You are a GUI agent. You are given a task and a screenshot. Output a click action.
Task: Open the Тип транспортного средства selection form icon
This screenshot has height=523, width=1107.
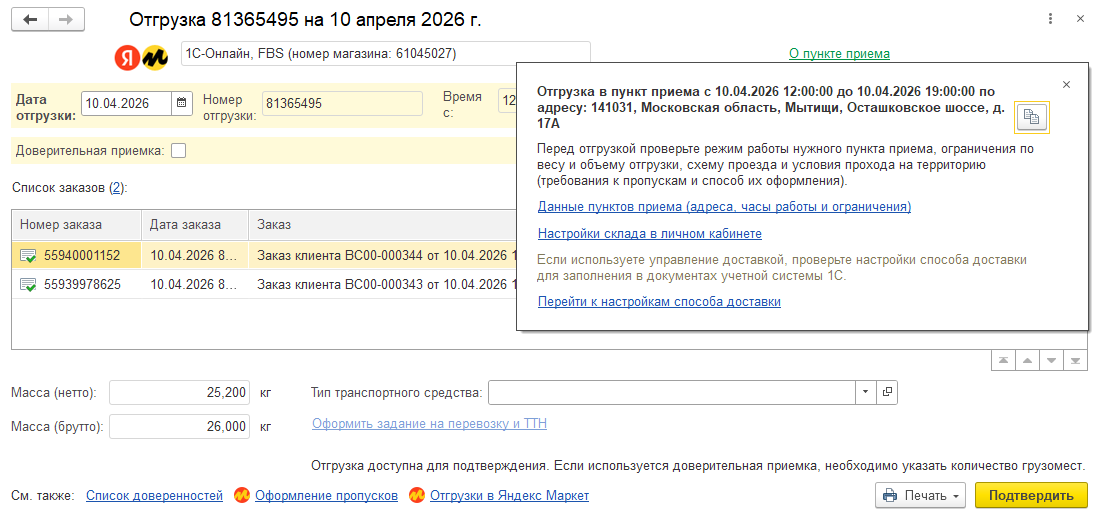pyautogui.click(x=887, y=392)
